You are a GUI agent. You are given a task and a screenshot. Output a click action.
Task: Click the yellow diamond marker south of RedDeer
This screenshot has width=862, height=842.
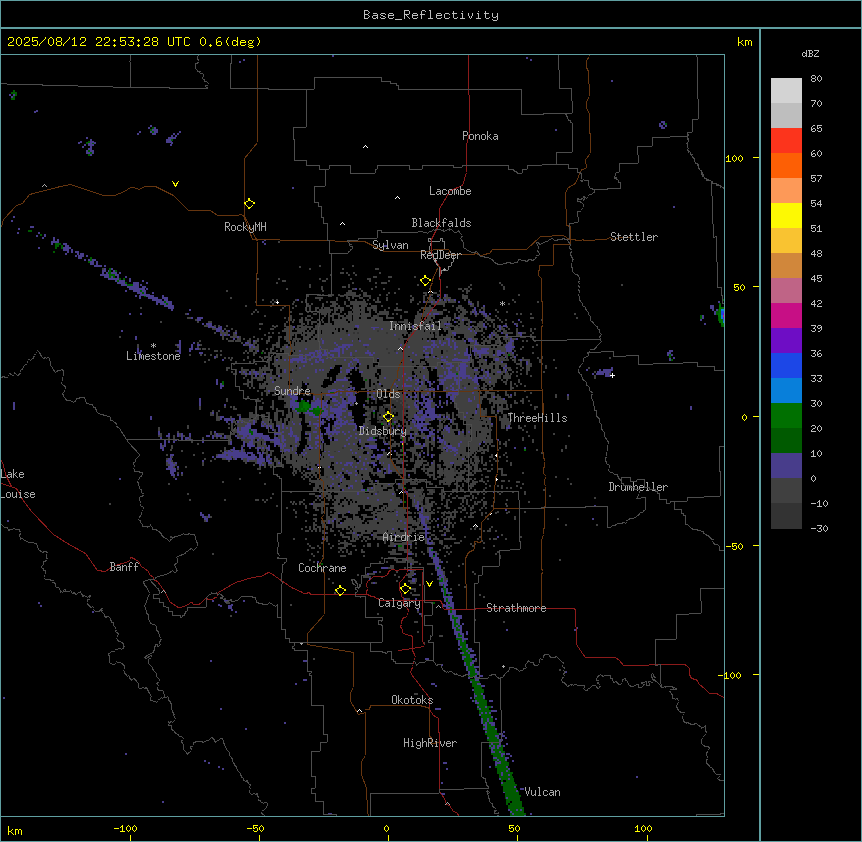(x=425, y=281)
